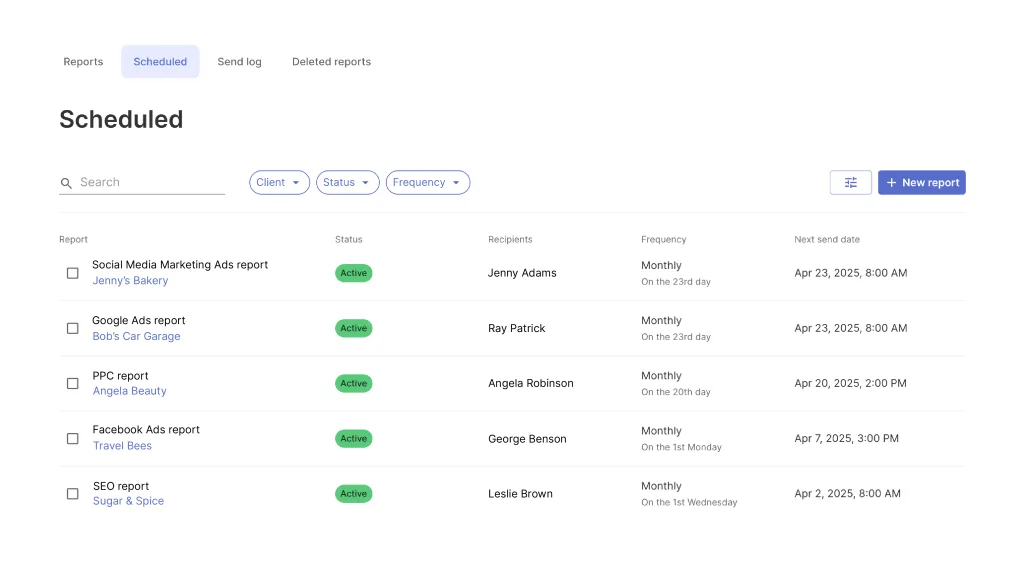Tick the Google Ads report checkbox
Image resolution: width=1024 pixels, height=569 pixels.
pyautogui.click(x=72, y=328)
